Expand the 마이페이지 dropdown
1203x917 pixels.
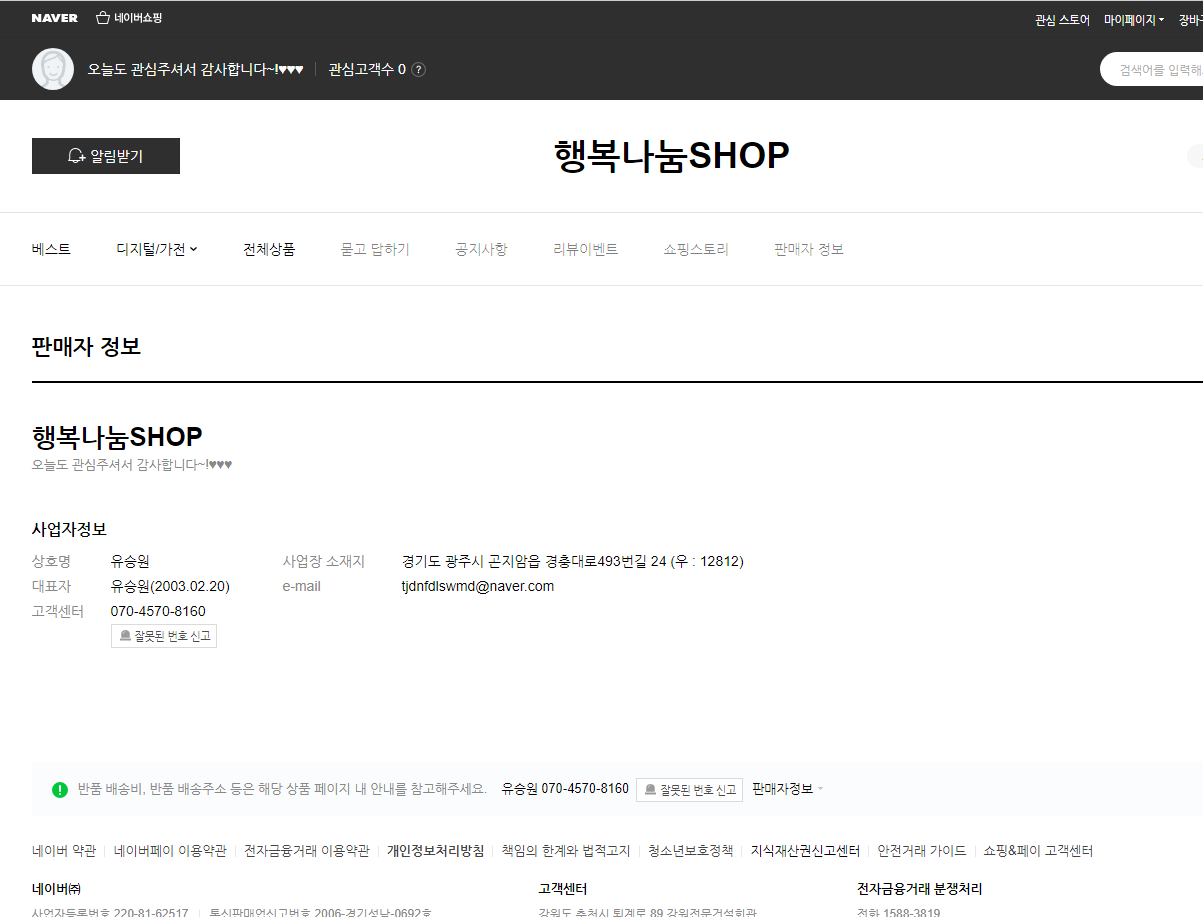click(1134, 20)
